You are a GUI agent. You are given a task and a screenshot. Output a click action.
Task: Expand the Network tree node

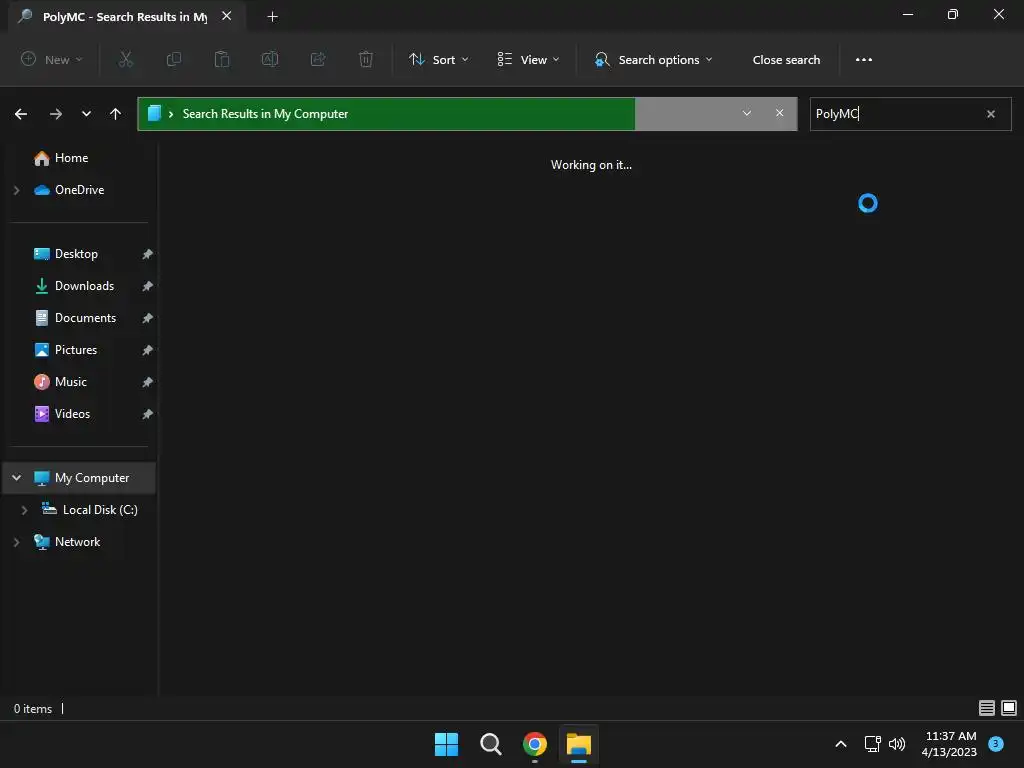(16, 542)
